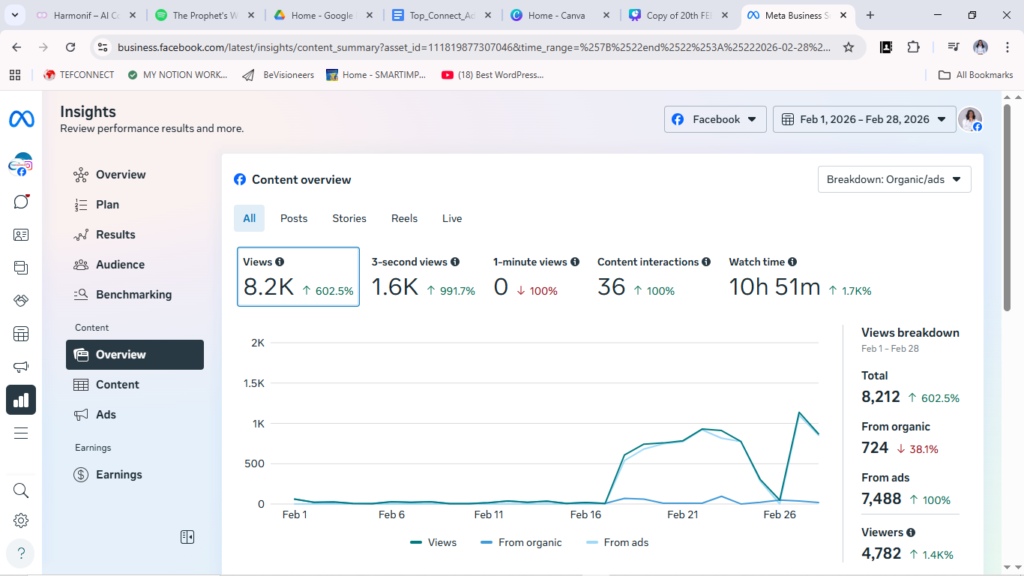The image size is (1024, 576).
Task: Open the Feb 1–Feb 28 date range picker
Action: pos(864,119)
